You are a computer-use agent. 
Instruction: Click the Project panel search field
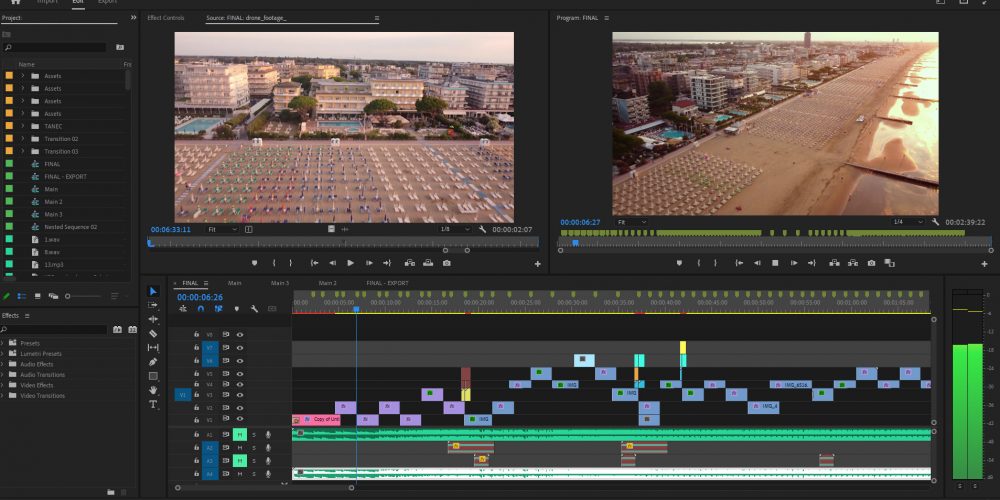pyautogui.click(x=55, y=47)
